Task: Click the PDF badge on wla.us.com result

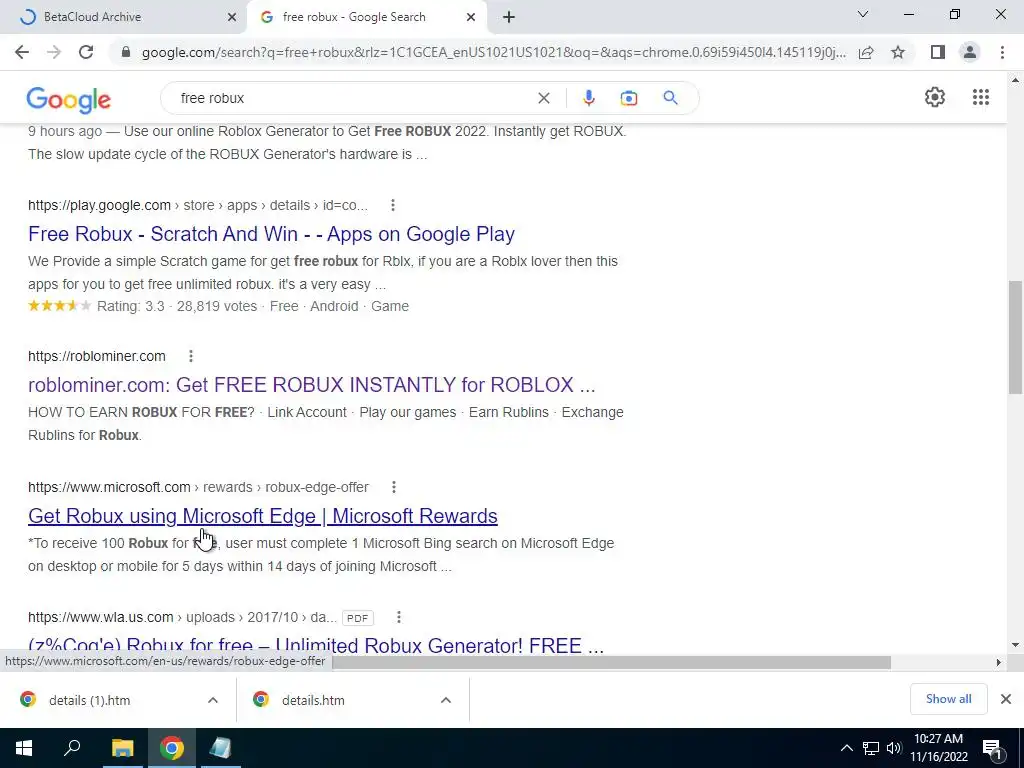Action: pyautogui.click(x=357, y=618)
